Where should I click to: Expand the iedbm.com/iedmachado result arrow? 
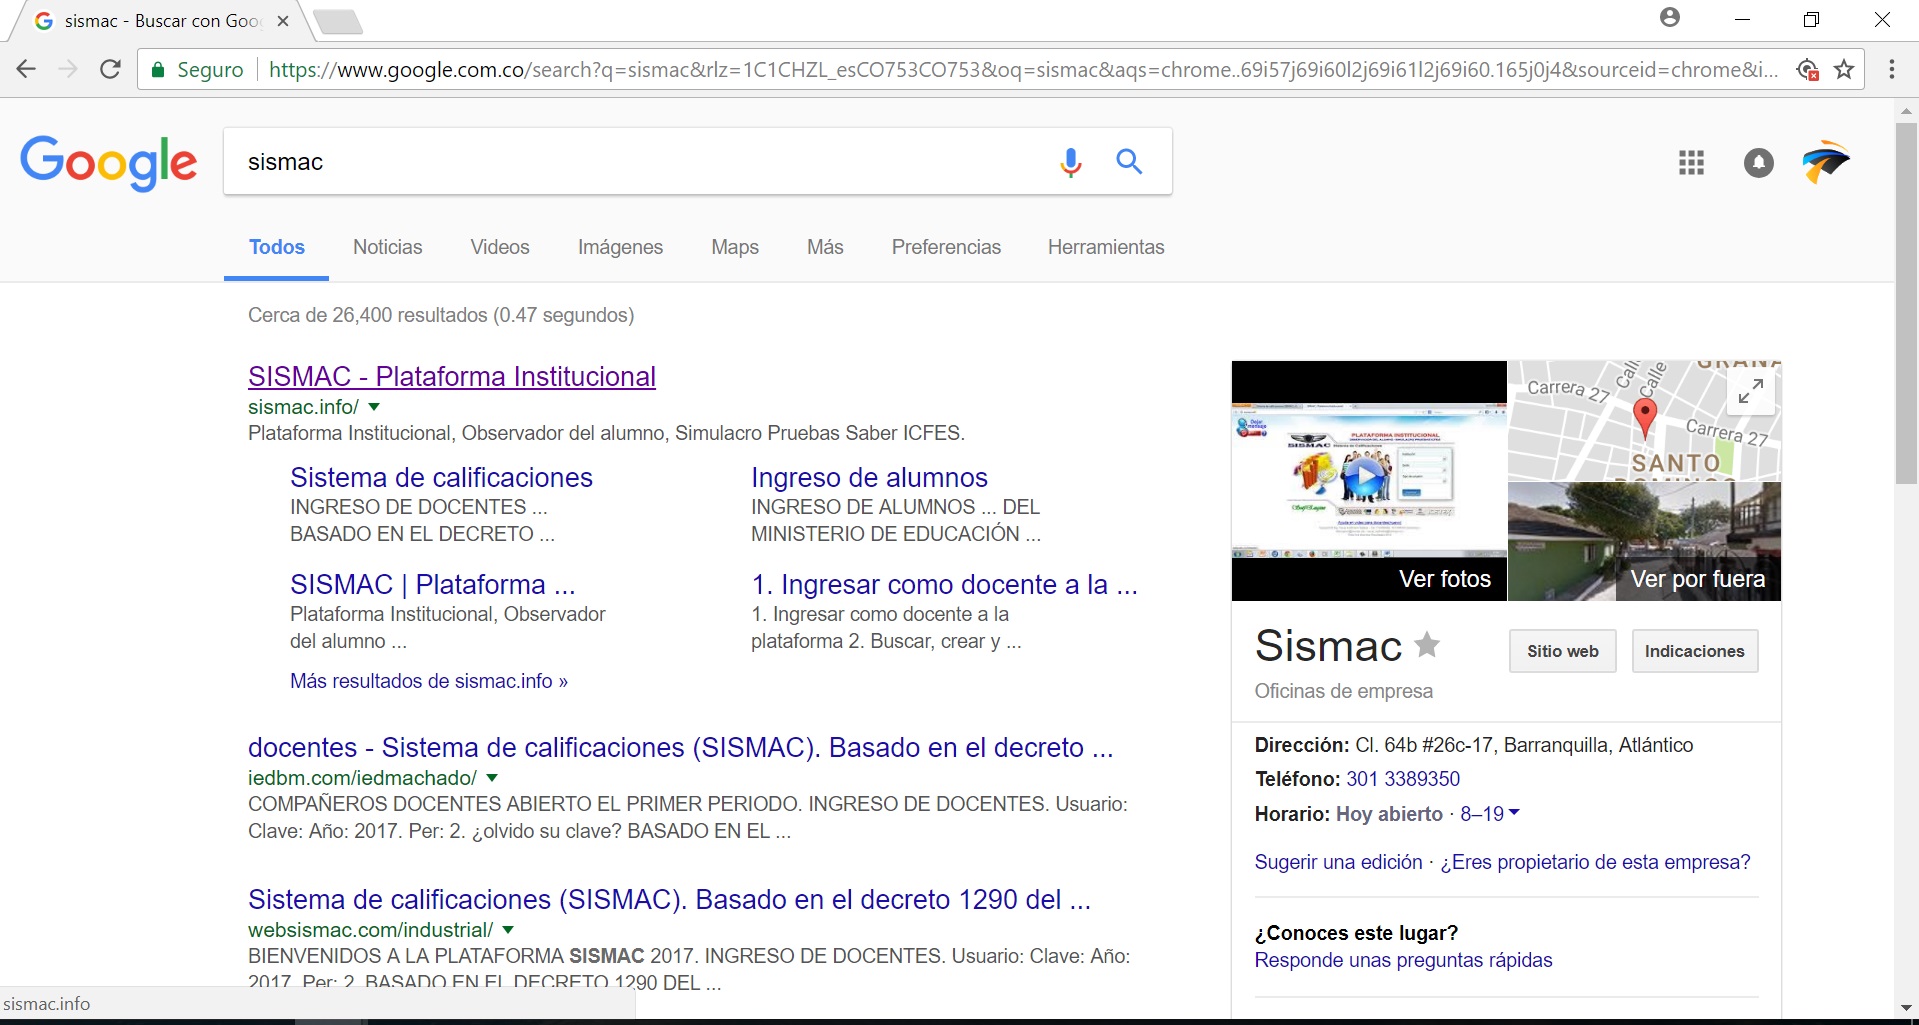[492, 778]
